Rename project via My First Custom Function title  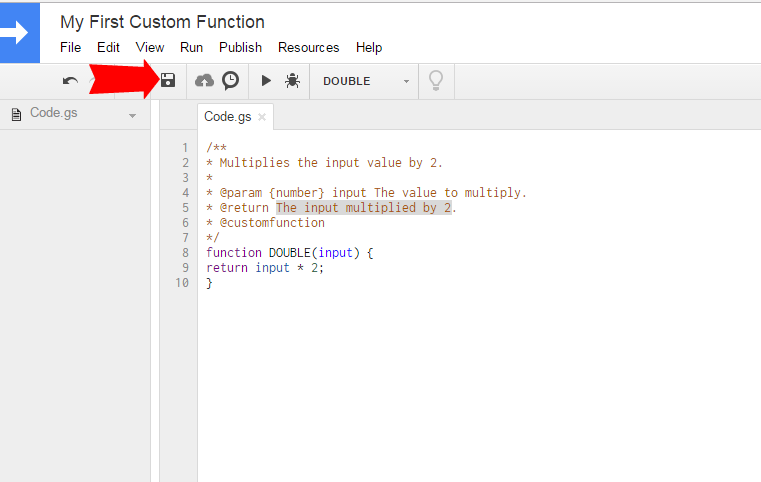162,21
